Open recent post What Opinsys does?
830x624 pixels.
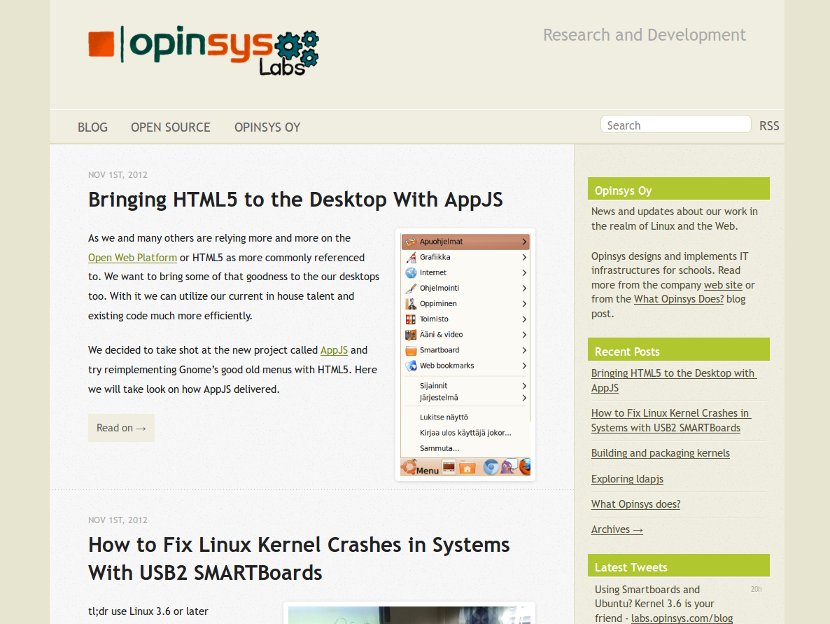tap(635, 504)
